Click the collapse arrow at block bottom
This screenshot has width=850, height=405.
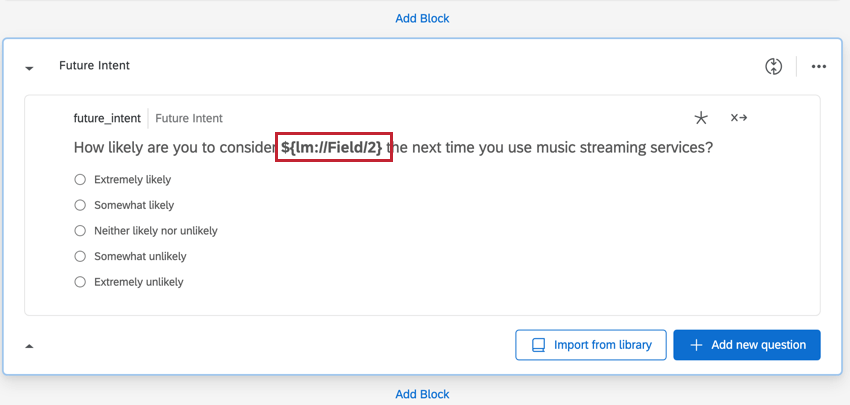click(29, 346)
